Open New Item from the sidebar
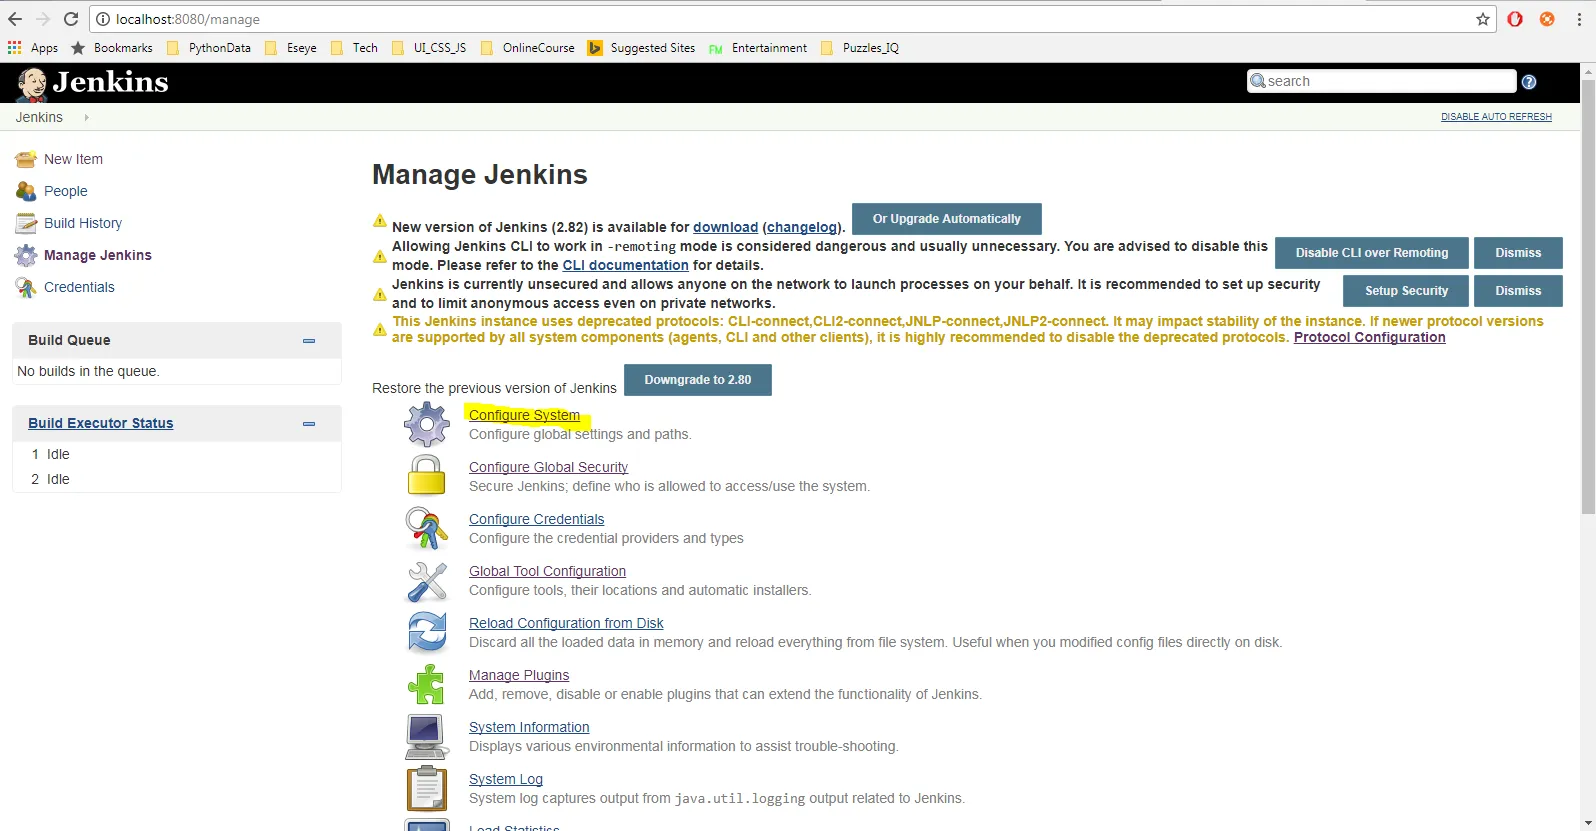 pyautogui.click(x=73, y=159)
